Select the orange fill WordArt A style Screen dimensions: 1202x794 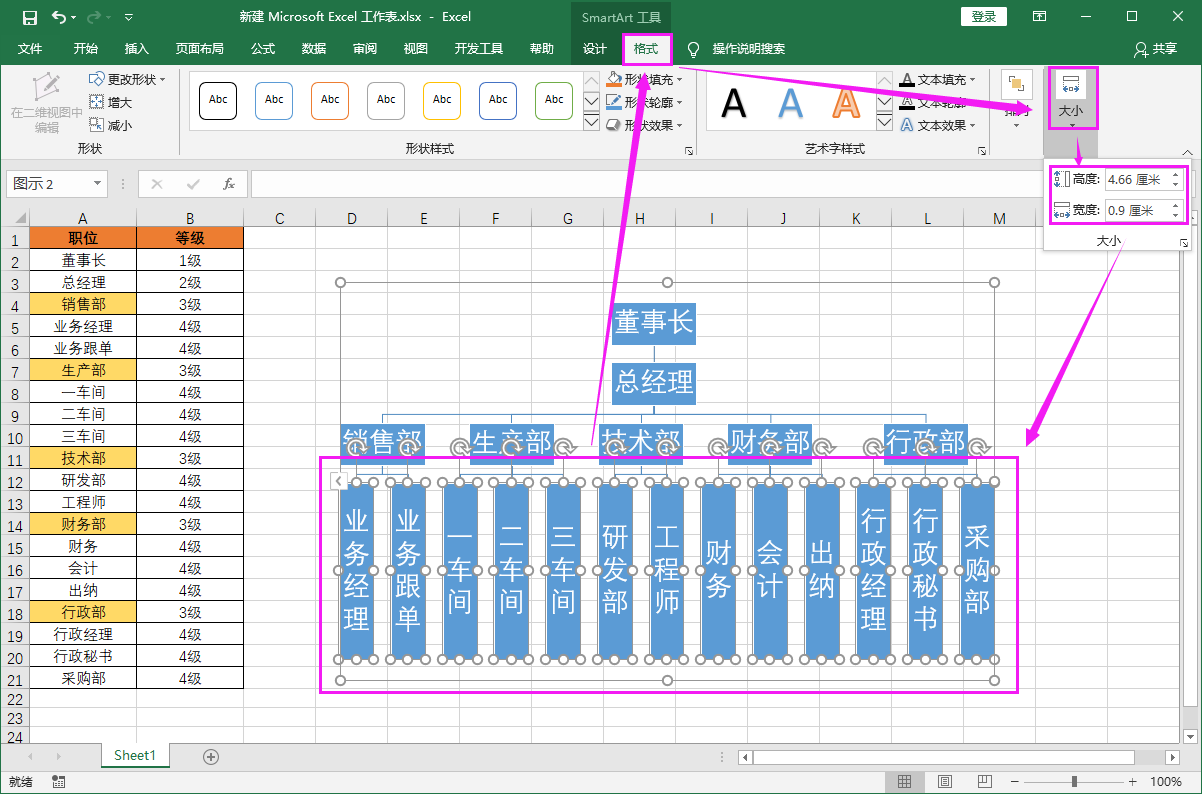pyautogui.click(x=847, y=102)
